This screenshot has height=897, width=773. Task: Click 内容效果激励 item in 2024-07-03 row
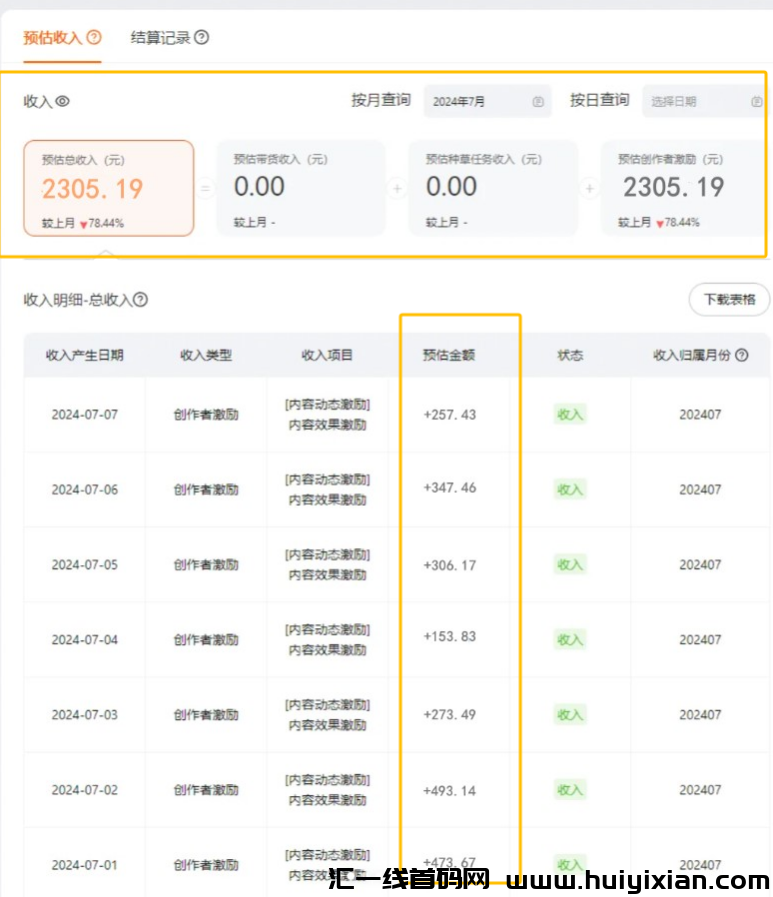tap(327, 725)
